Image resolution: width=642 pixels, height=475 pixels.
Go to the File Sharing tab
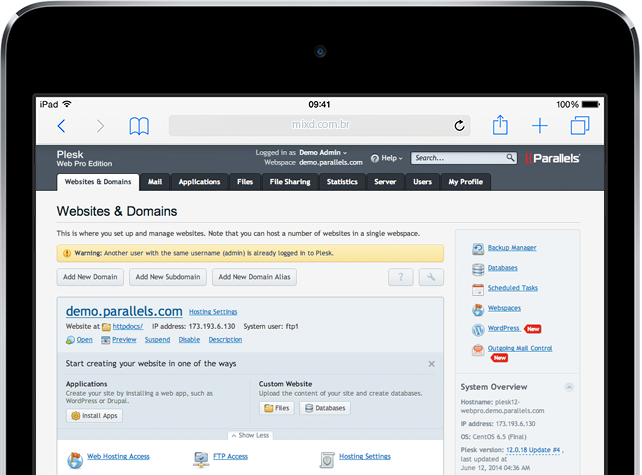[x=290, y=182]
